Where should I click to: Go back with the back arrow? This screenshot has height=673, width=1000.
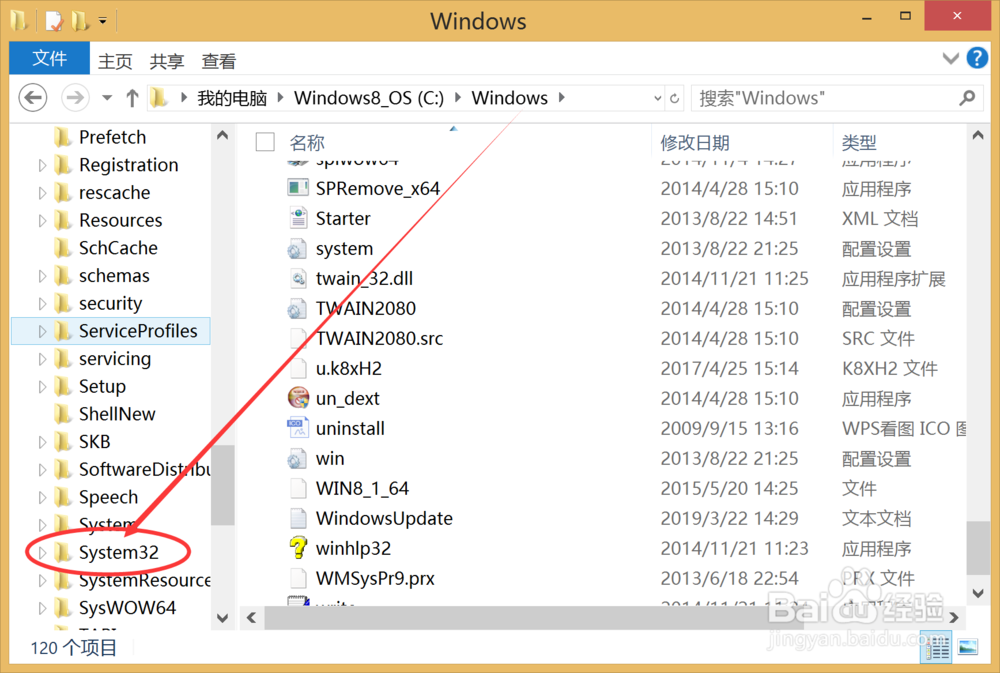click(x=33, y=98)
